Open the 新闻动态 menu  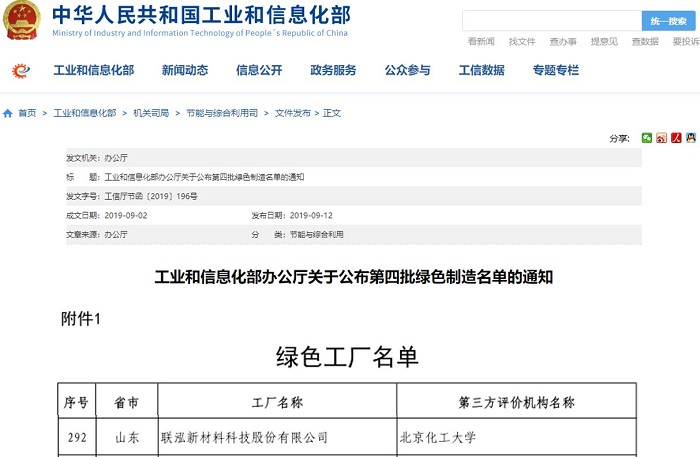pyautogui.click(x=185, y=70)
